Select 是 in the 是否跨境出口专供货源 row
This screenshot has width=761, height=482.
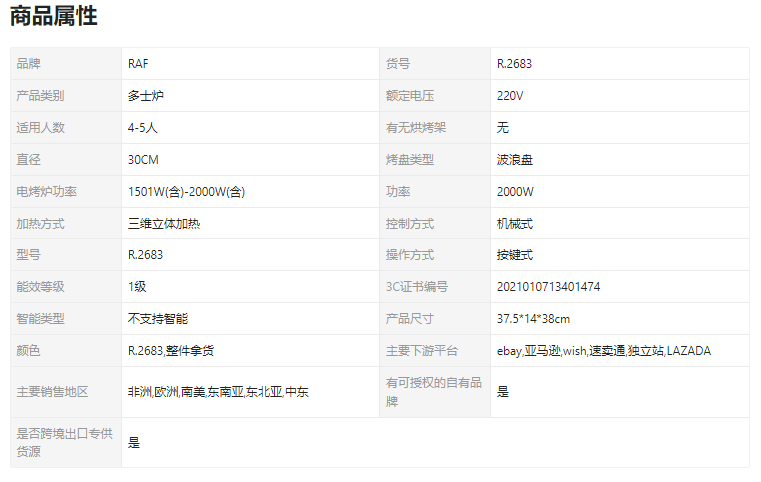(133, 443)
